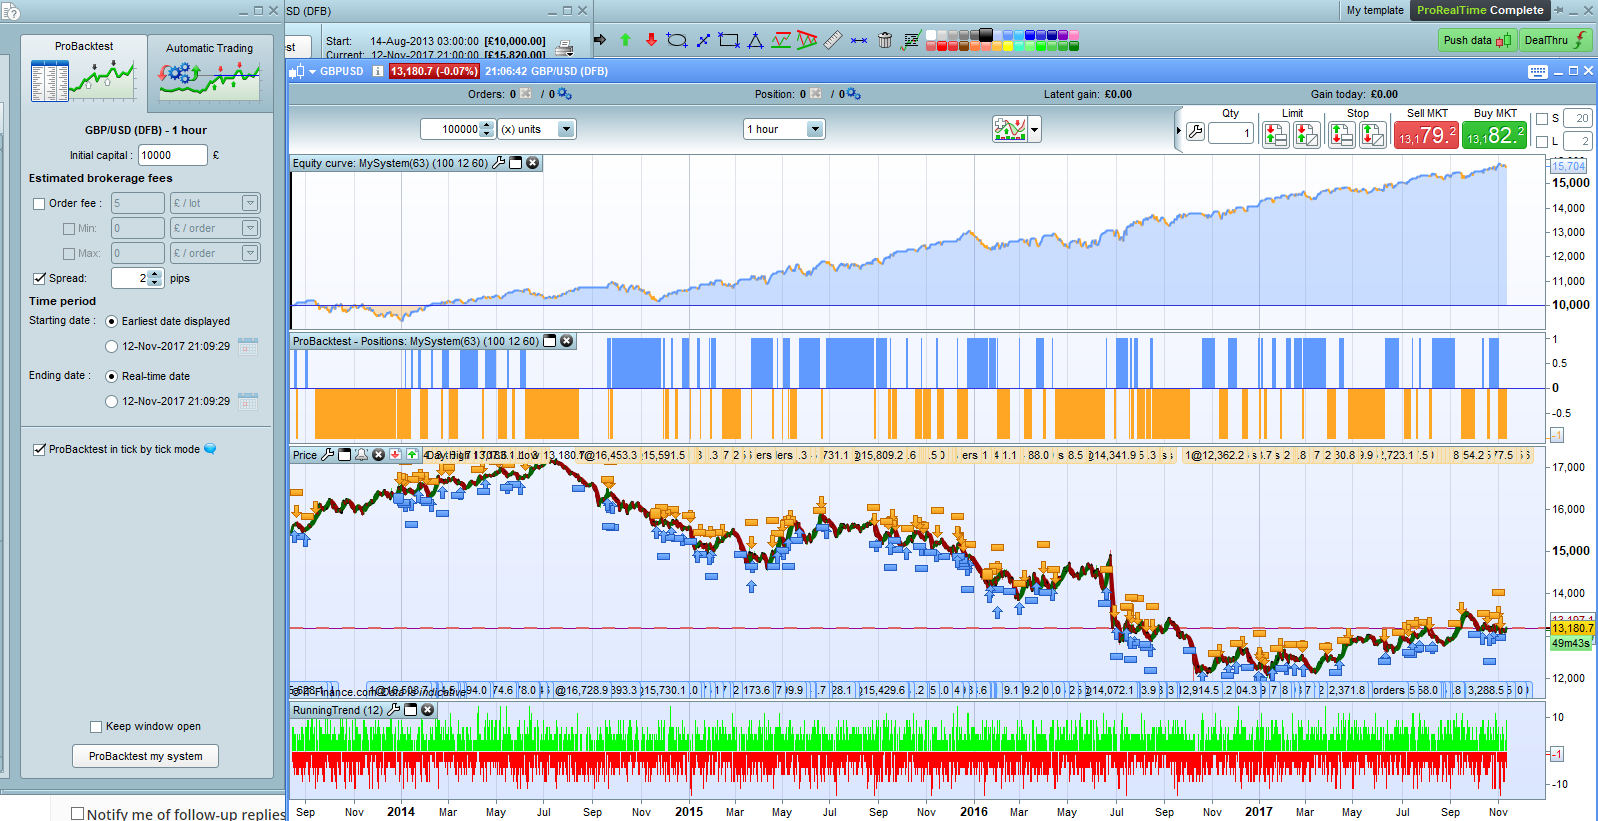Viewport: 1598px width, 821px height.
Task: Click the add indicator chart icon
Action: tap(1010, 129)
